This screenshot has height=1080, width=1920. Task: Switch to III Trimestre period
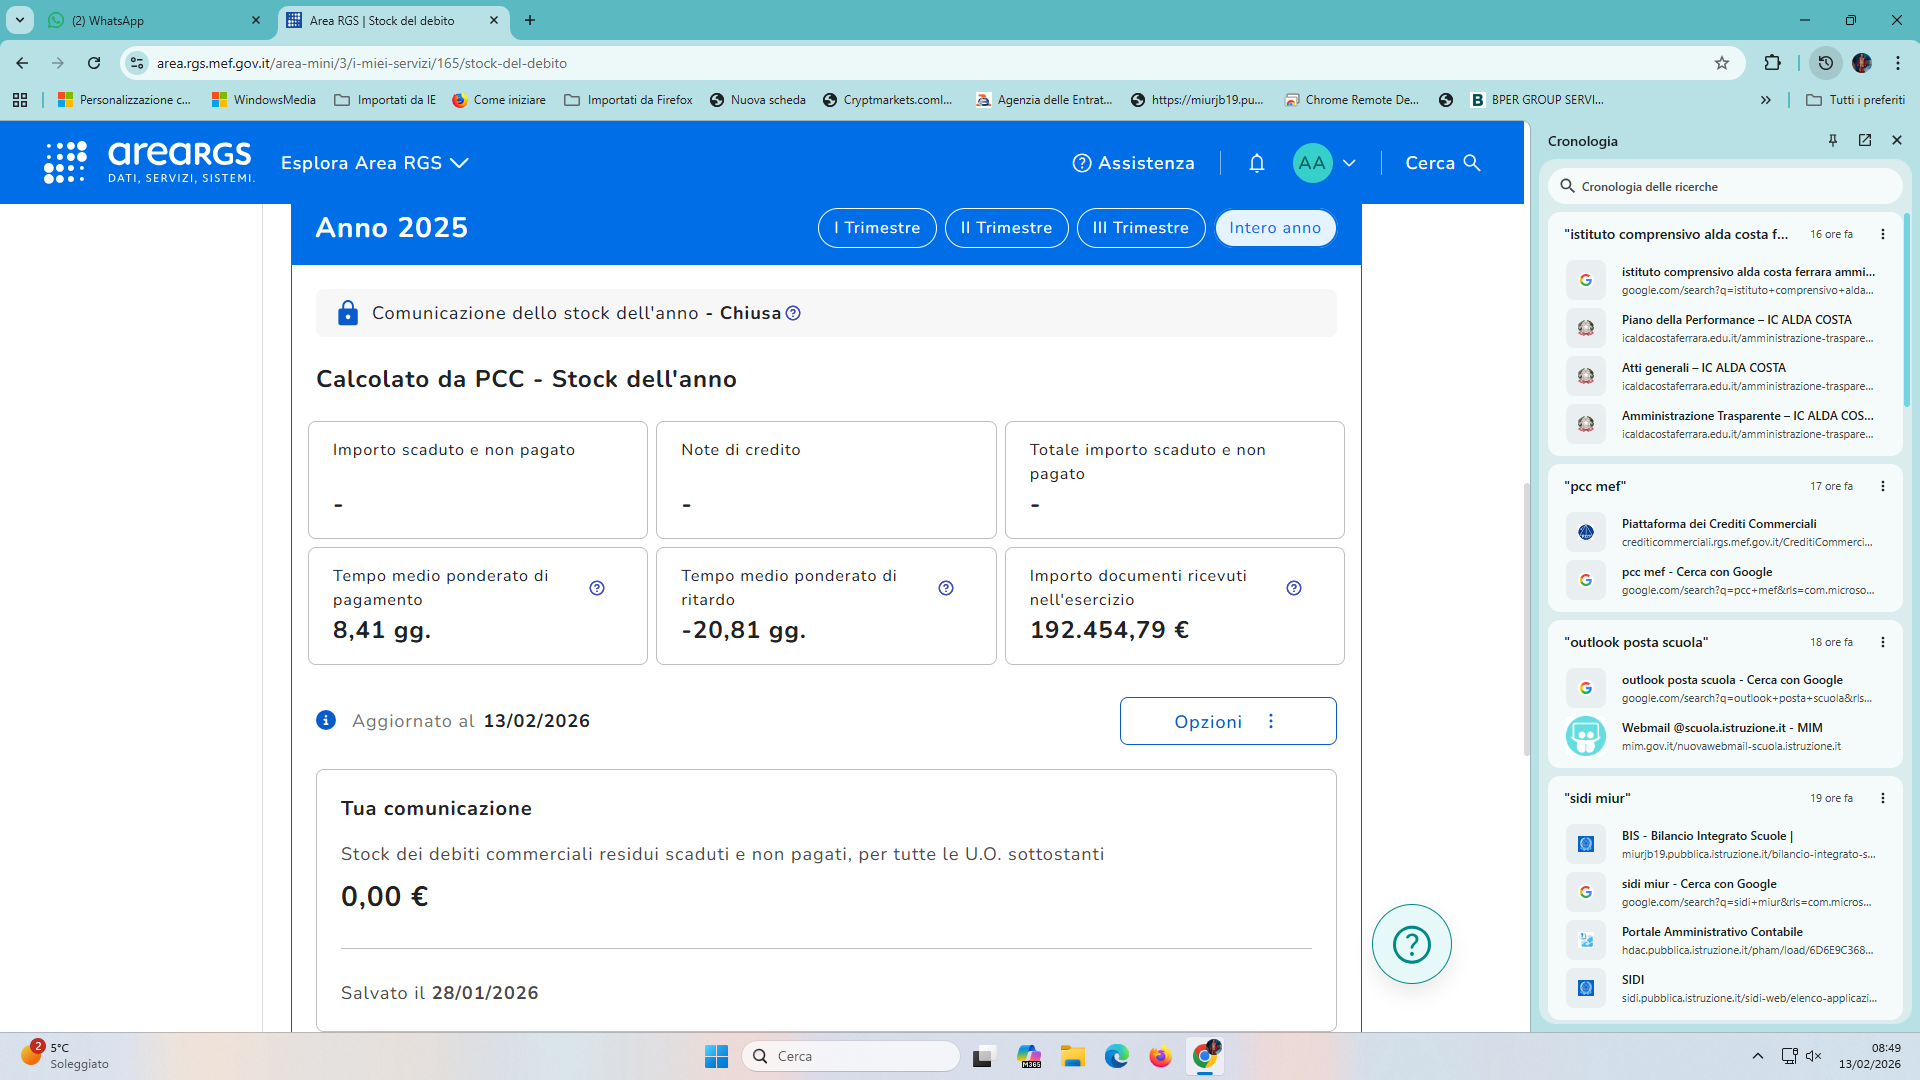(1140, 228)
